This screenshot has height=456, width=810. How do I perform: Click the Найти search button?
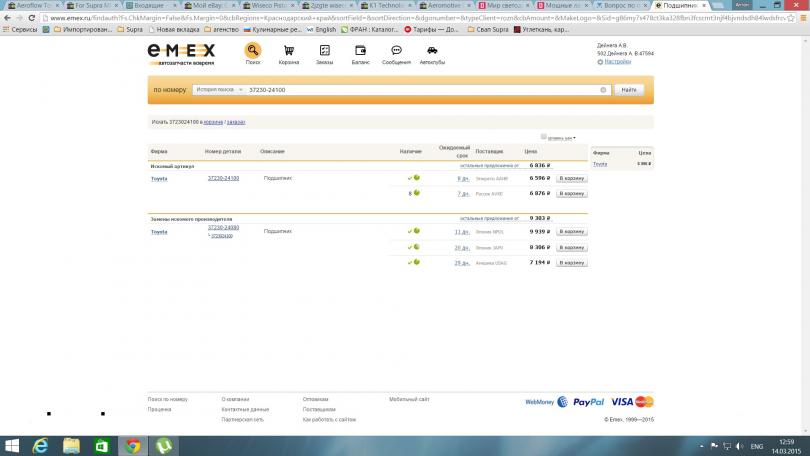[629, 90]
